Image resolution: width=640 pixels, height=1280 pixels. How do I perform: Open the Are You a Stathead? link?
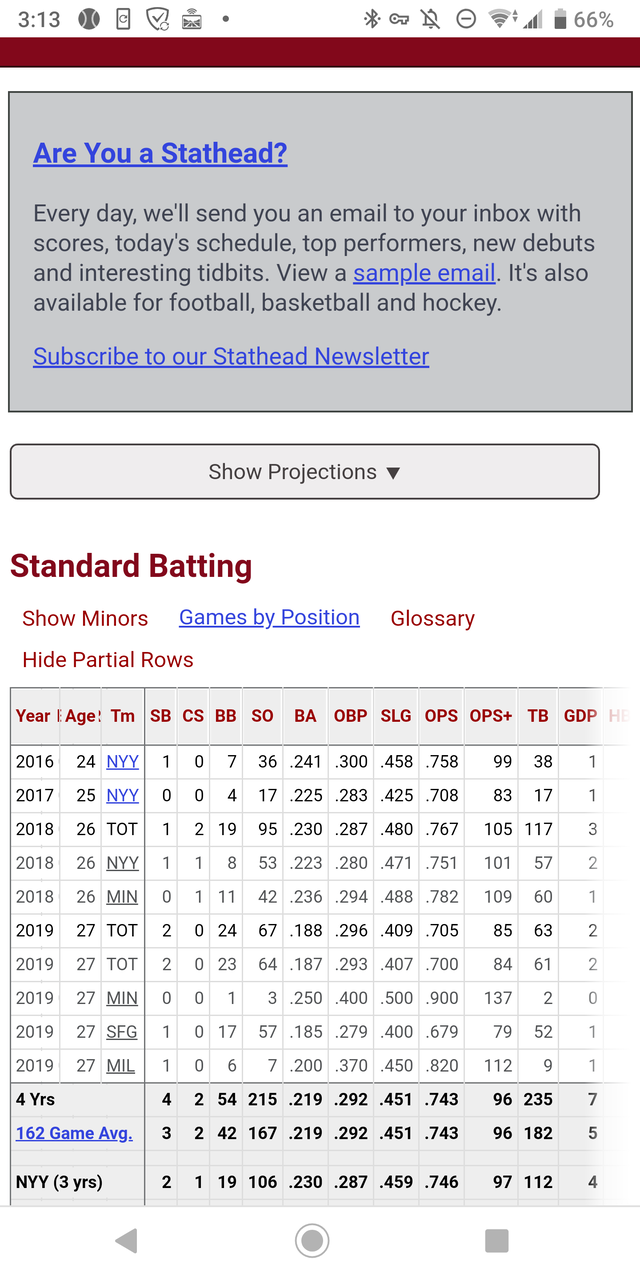[x=160, y=153]
